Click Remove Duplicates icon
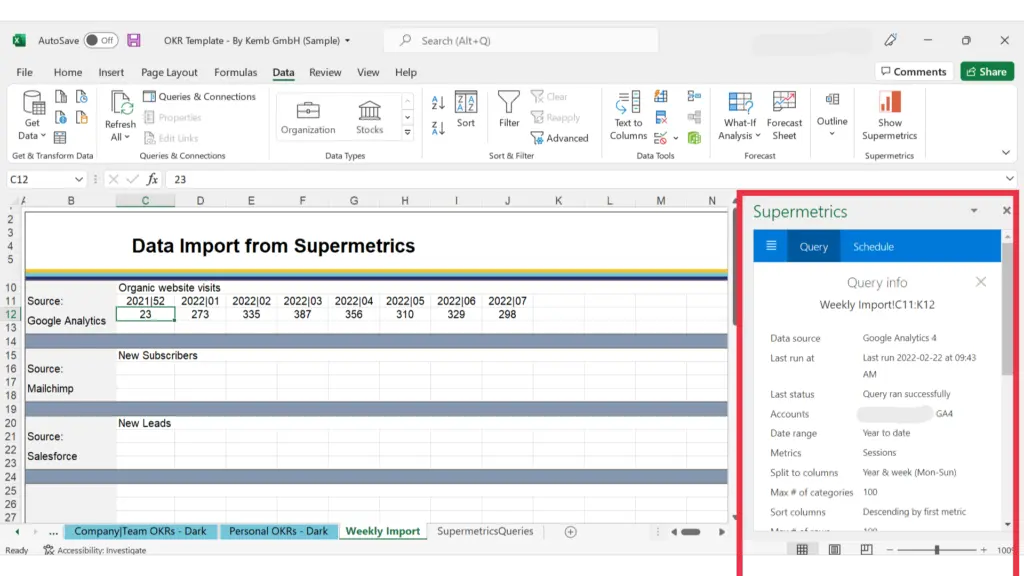This screenshot has height=576, width=1024. [x=661, y=118]
